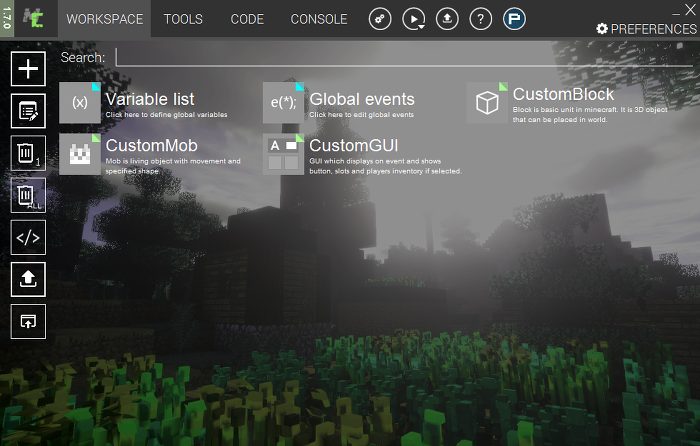The height and width of the screenshot is (446, 700).
Task: Open PREFERENCES
Action: coord(646,29)
